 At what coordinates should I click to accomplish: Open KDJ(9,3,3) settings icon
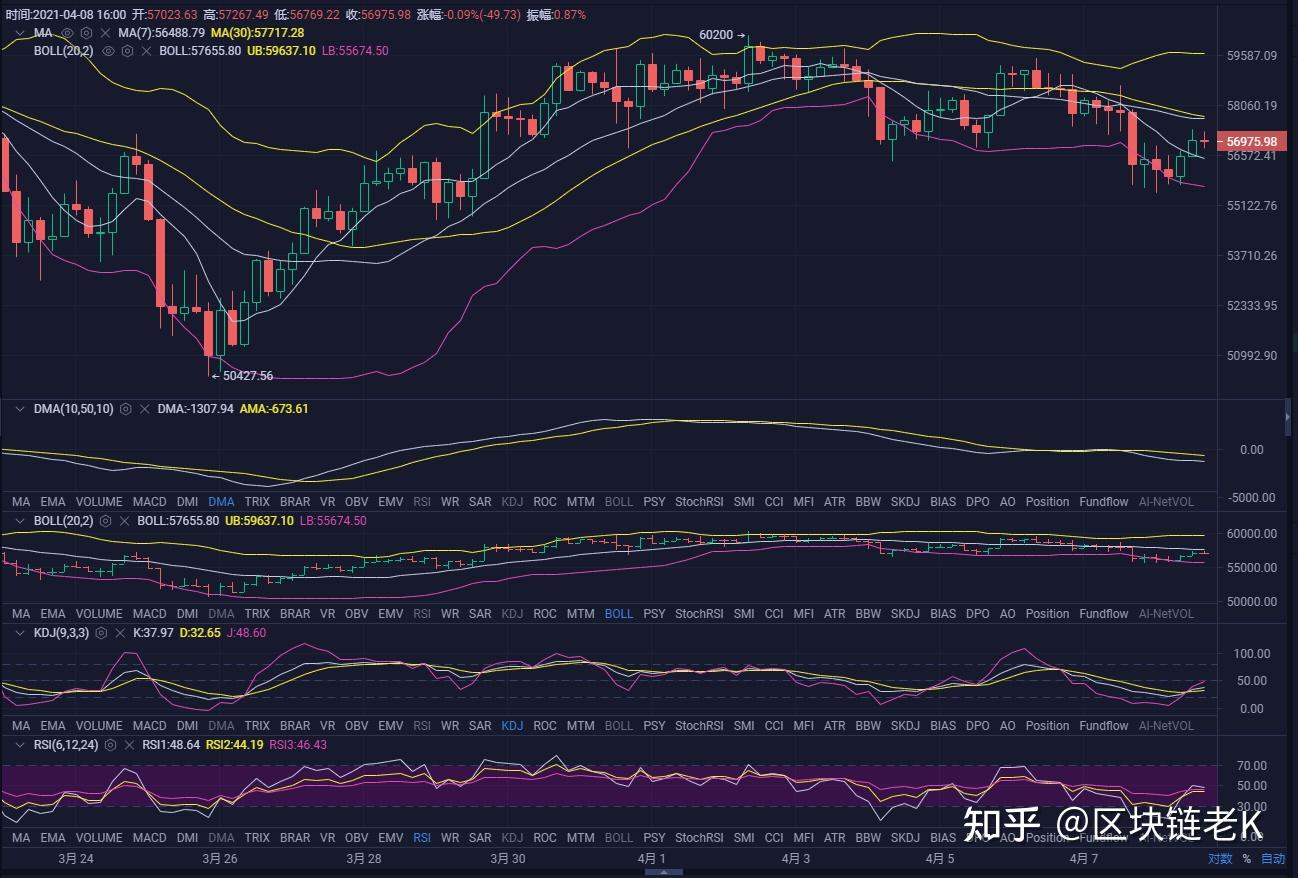click(99, 633)
